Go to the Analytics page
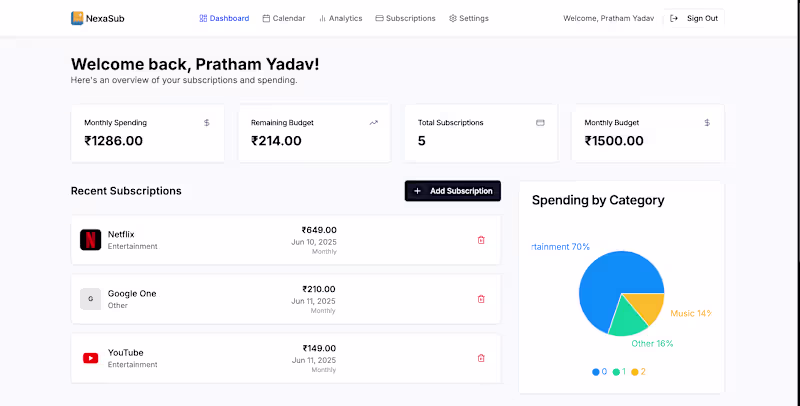 pyautogui.click(x=341, y=18)
